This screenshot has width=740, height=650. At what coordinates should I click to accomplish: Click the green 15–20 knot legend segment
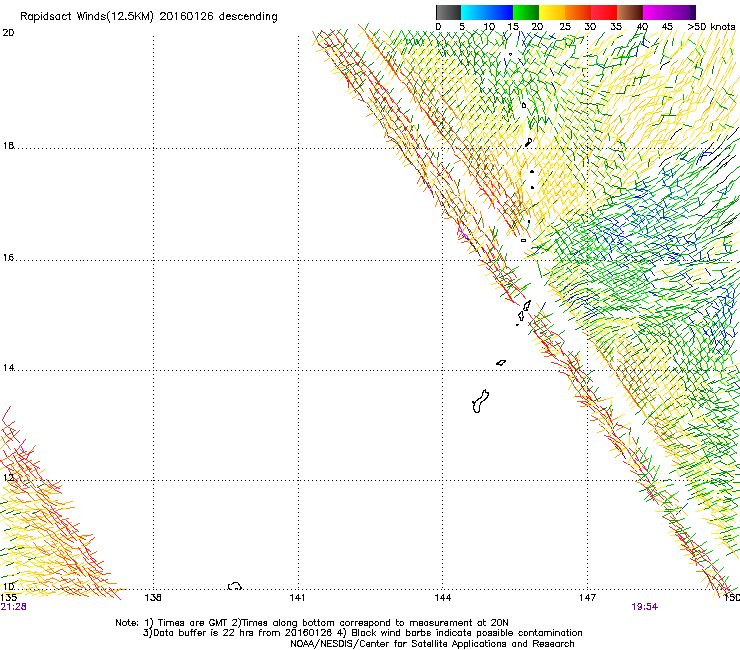coord(526,12)
